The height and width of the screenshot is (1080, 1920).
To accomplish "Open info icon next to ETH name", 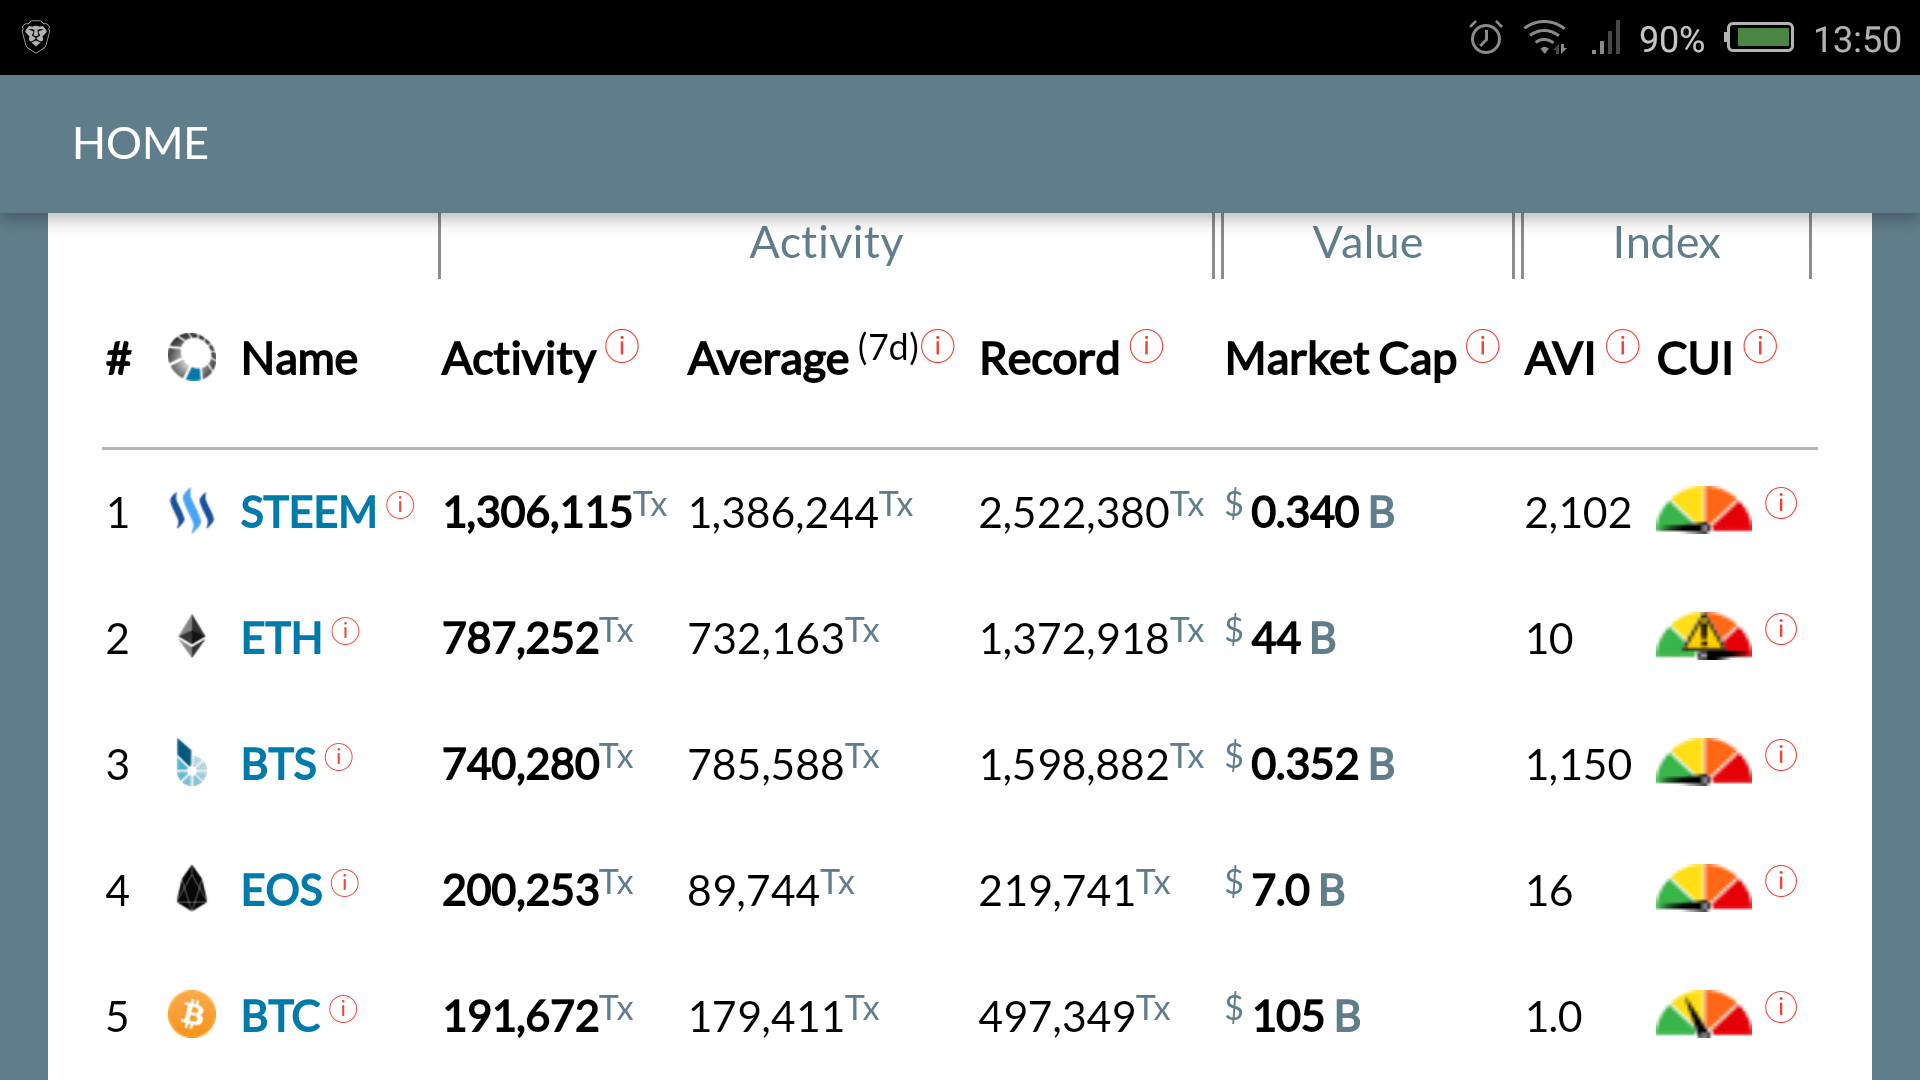I will tap(345, 631).
